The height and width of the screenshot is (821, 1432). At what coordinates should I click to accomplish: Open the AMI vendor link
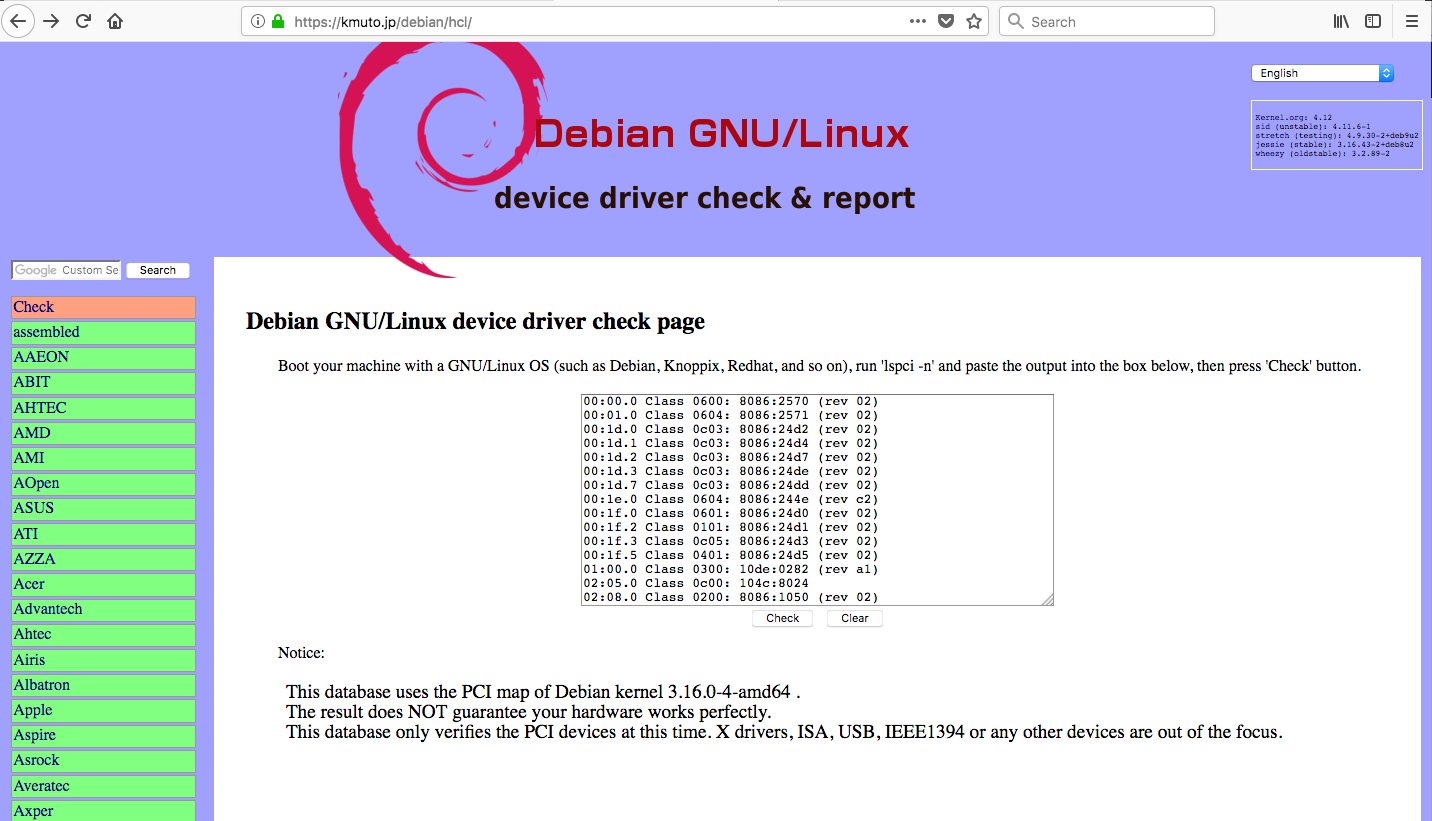click(103, 458)
